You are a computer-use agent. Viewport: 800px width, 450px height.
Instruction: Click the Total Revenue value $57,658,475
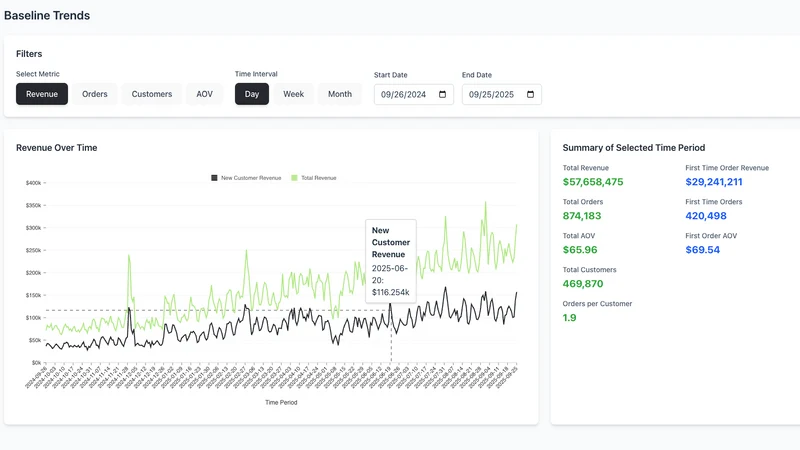(593, 182)
